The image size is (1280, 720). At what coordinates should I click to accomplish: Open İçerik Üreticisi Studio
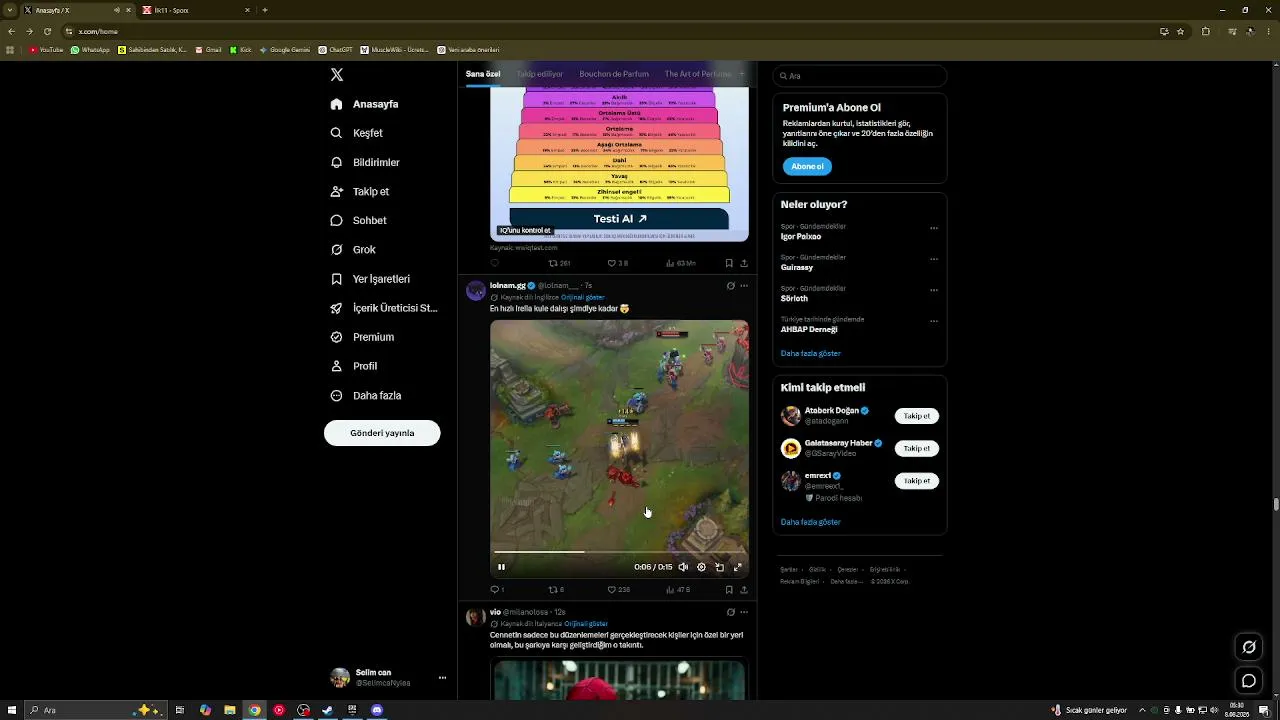pos(384,308)
